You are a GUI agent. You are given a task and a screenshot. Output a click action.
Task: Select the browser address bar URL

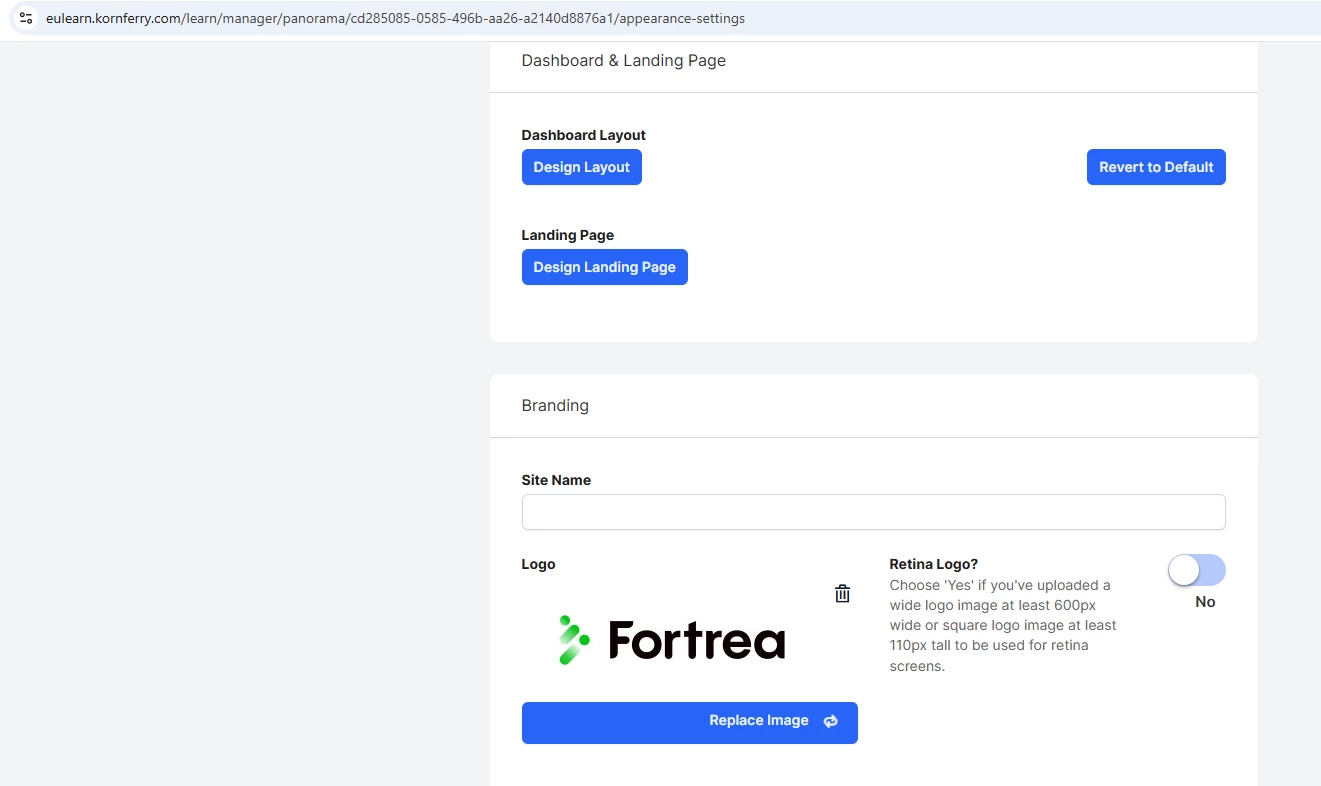click(x=395, y=18)
